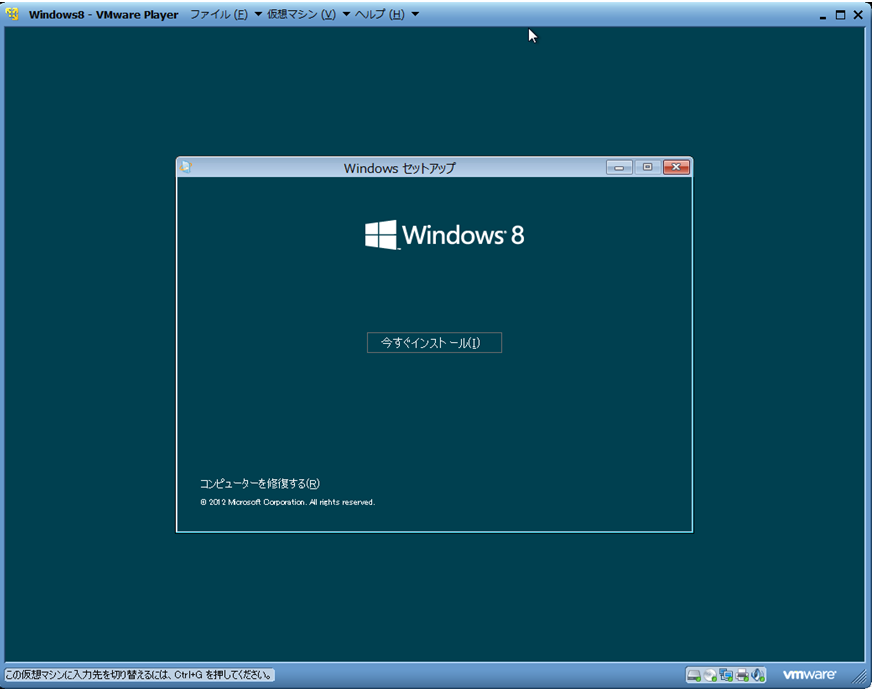Click the Ctrl+G input hint status message
Screen dimensions: 872x692
point(140,675)
